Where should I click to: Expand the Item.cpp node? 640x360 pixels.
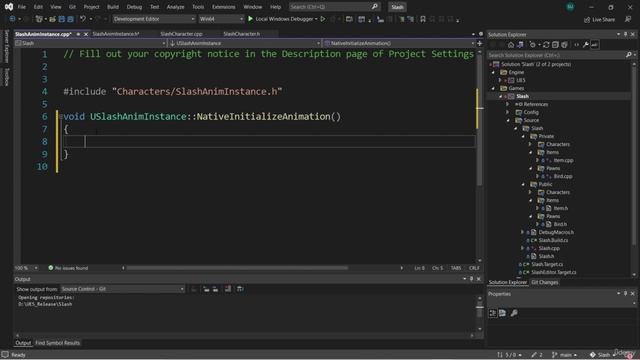tap(538, 160)
